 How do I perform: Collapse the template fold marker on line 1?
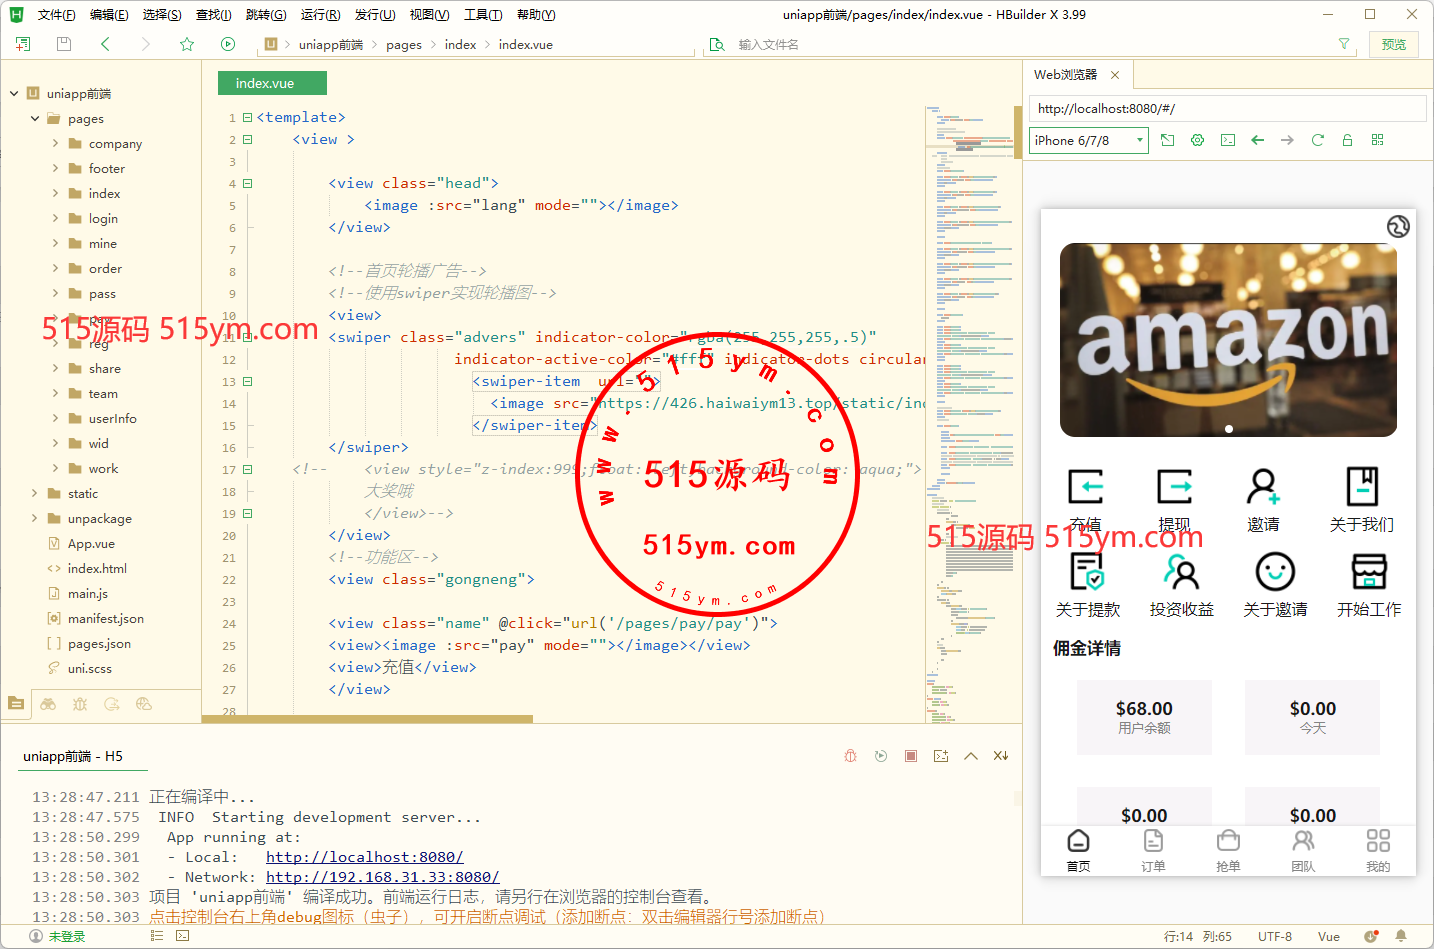247,118
